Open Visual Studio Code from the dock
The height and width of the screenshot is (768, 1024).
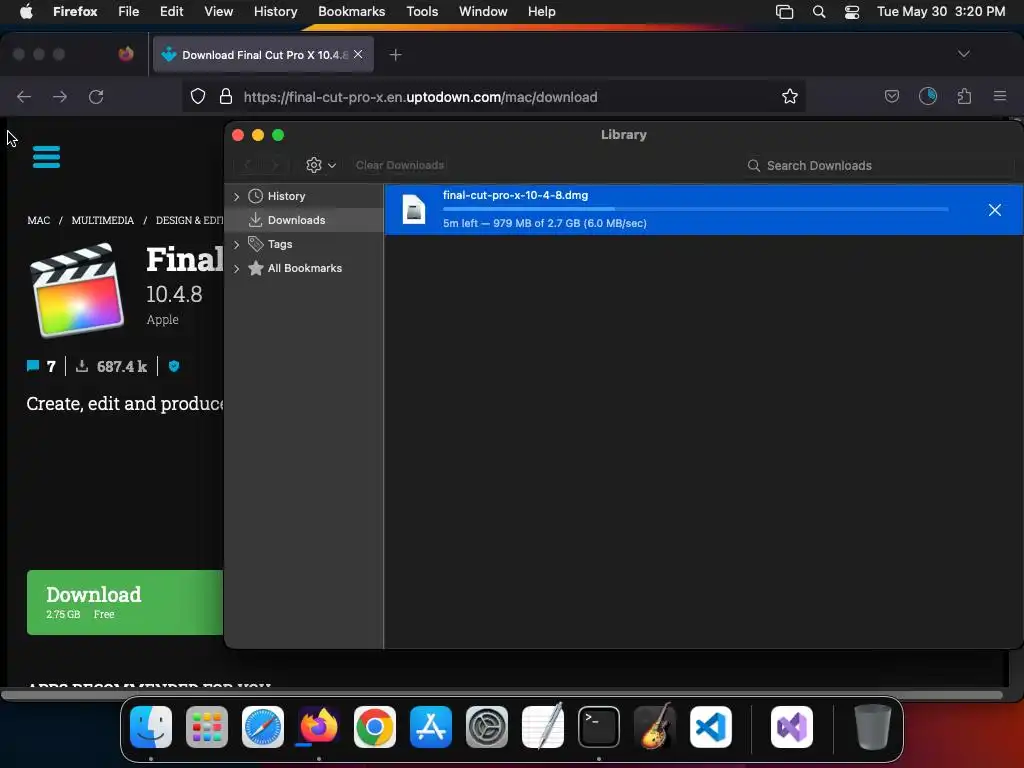pos(711,727)
